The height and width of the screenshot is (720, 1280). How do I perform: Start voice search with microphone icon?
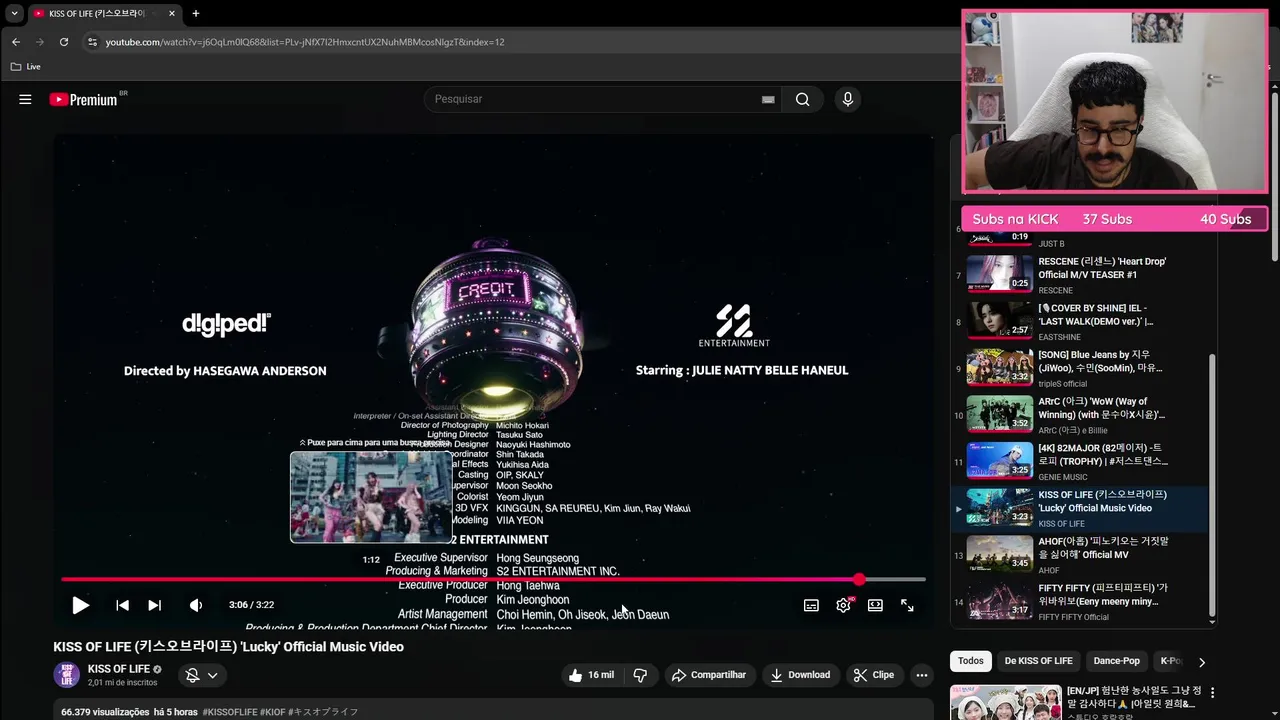pyautogui.click(x=847, y=99)
